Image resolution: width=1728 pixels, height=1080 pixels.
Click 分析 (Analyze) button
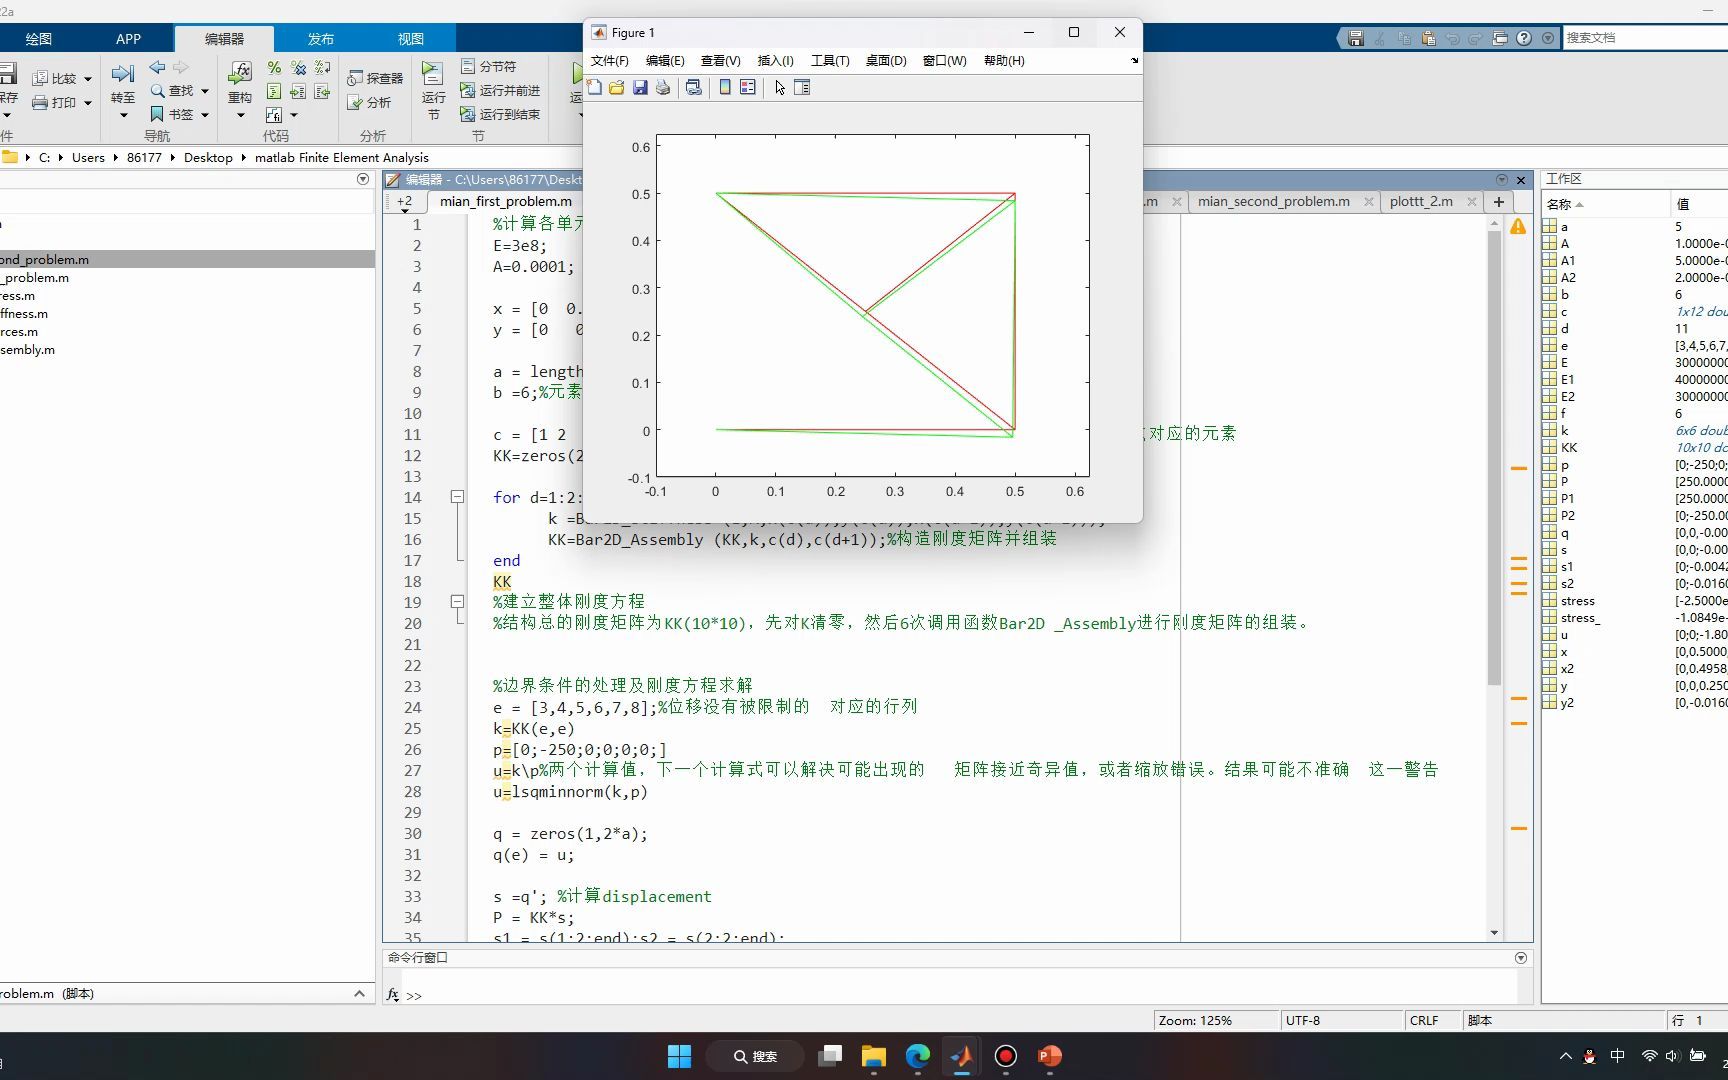click(369, 102)
